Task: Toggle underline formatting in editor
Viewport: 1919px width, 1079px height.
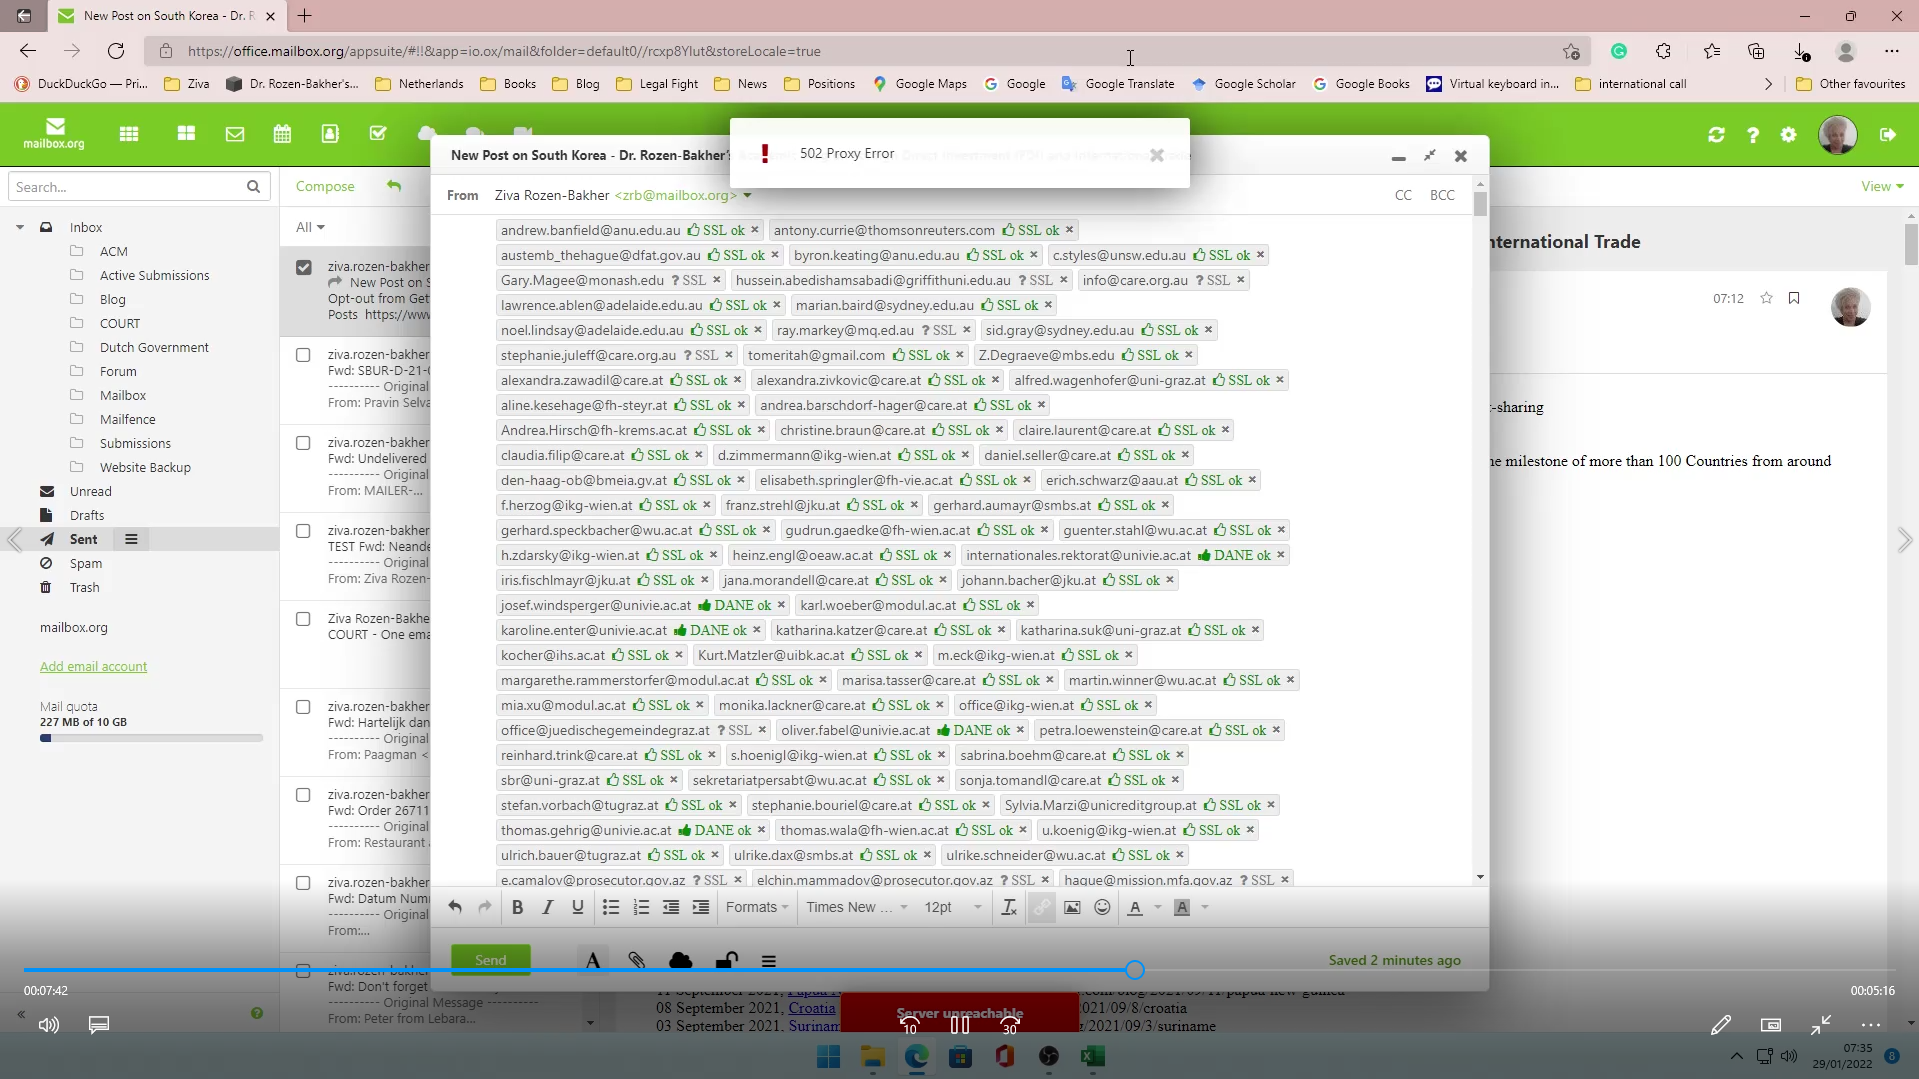Action: click(577, 907)
